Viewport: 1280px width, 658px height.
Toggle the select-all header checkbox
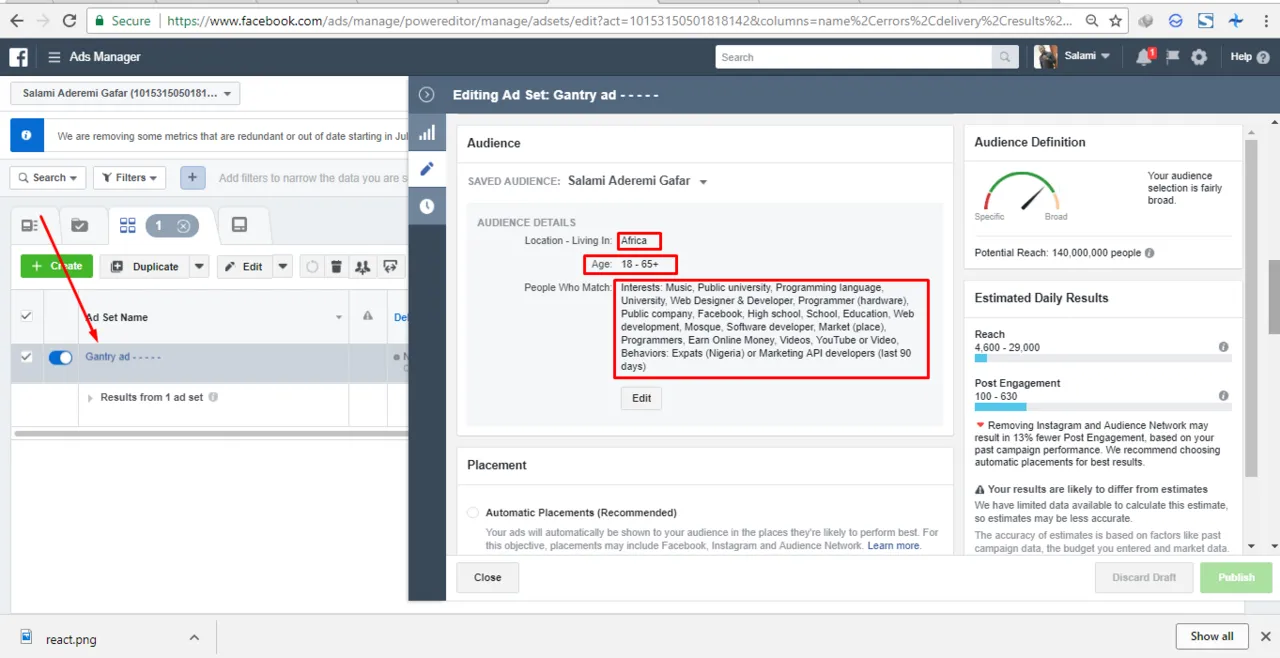(x=27, y=316)
